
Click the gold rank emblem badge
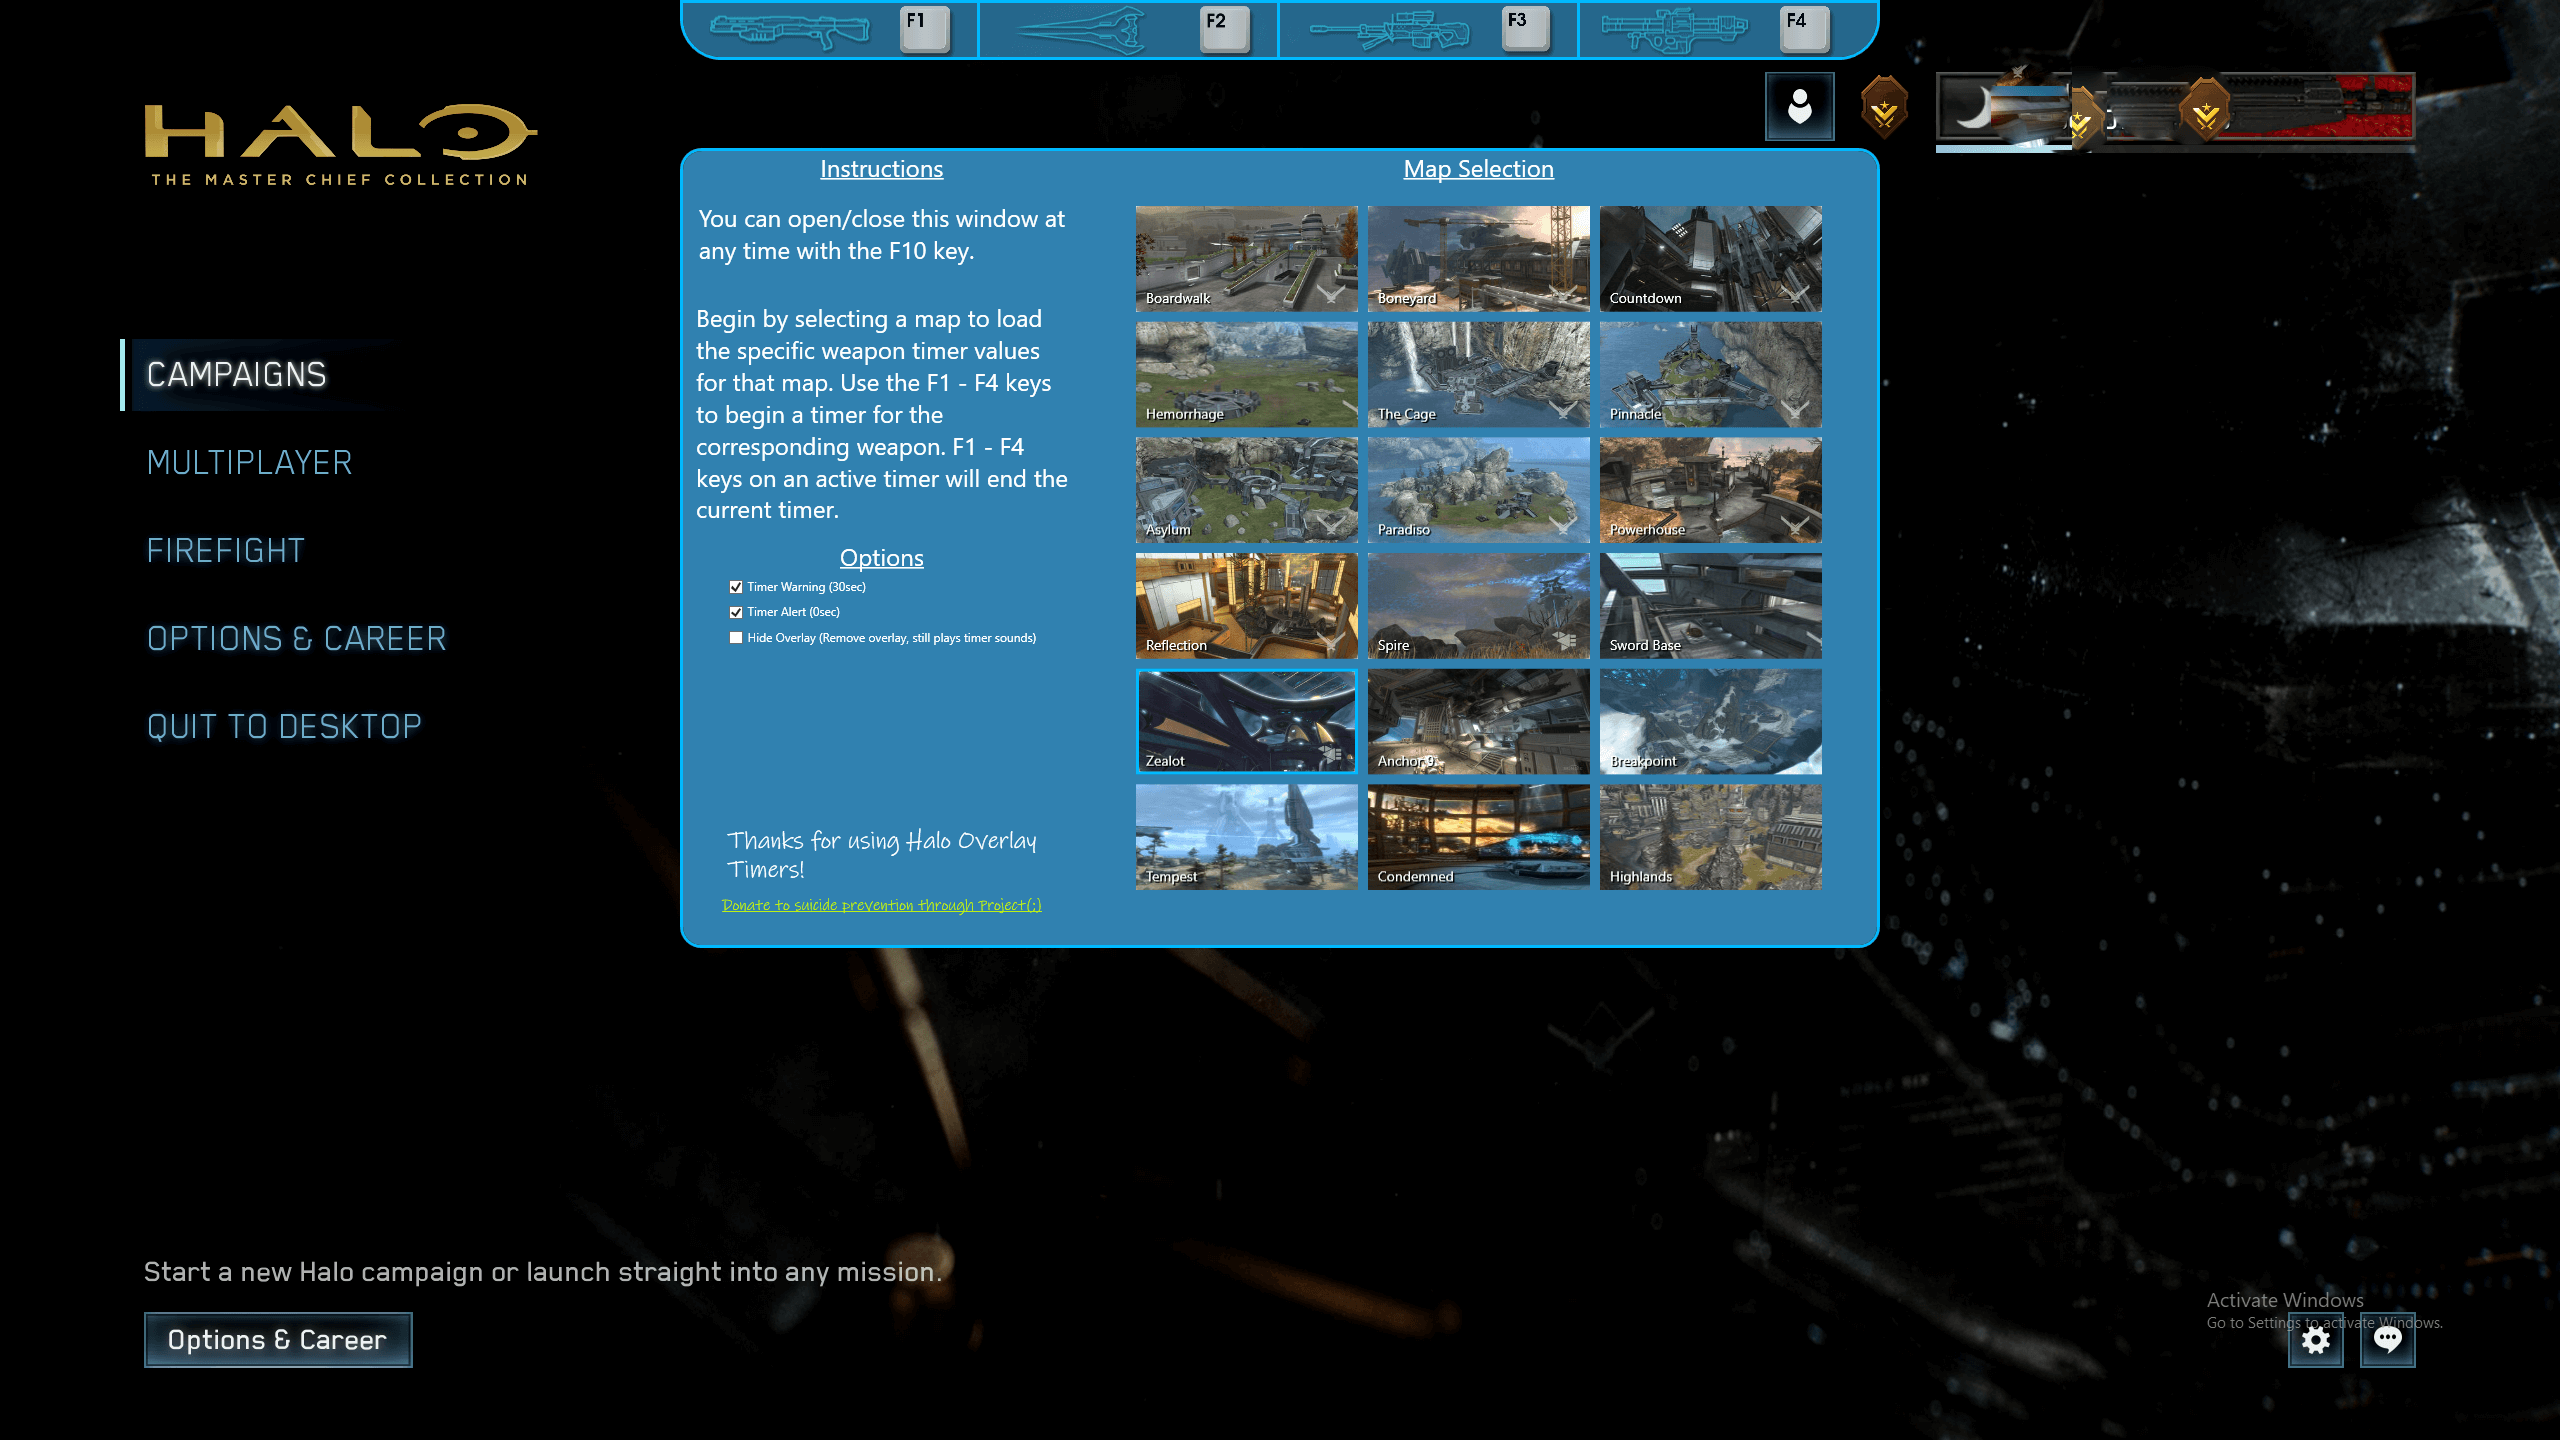tap(1884, 107)
